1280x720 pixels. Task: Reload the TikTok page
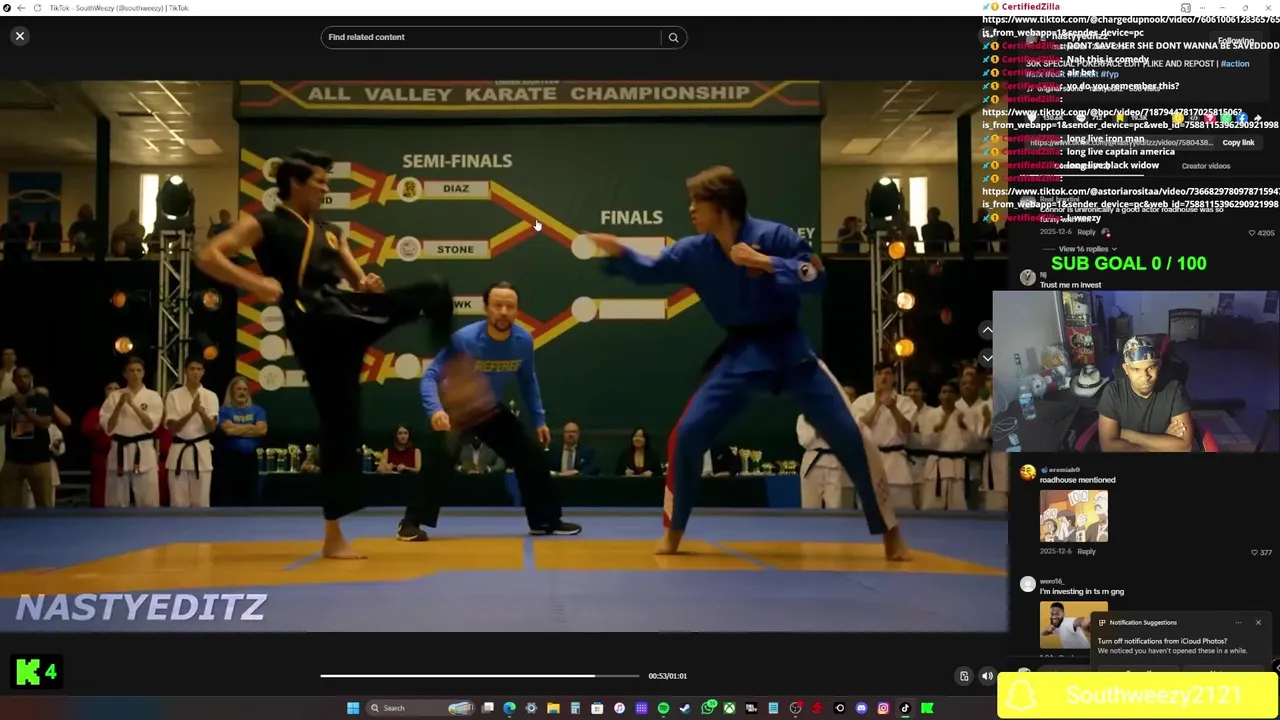pos(38,8)
